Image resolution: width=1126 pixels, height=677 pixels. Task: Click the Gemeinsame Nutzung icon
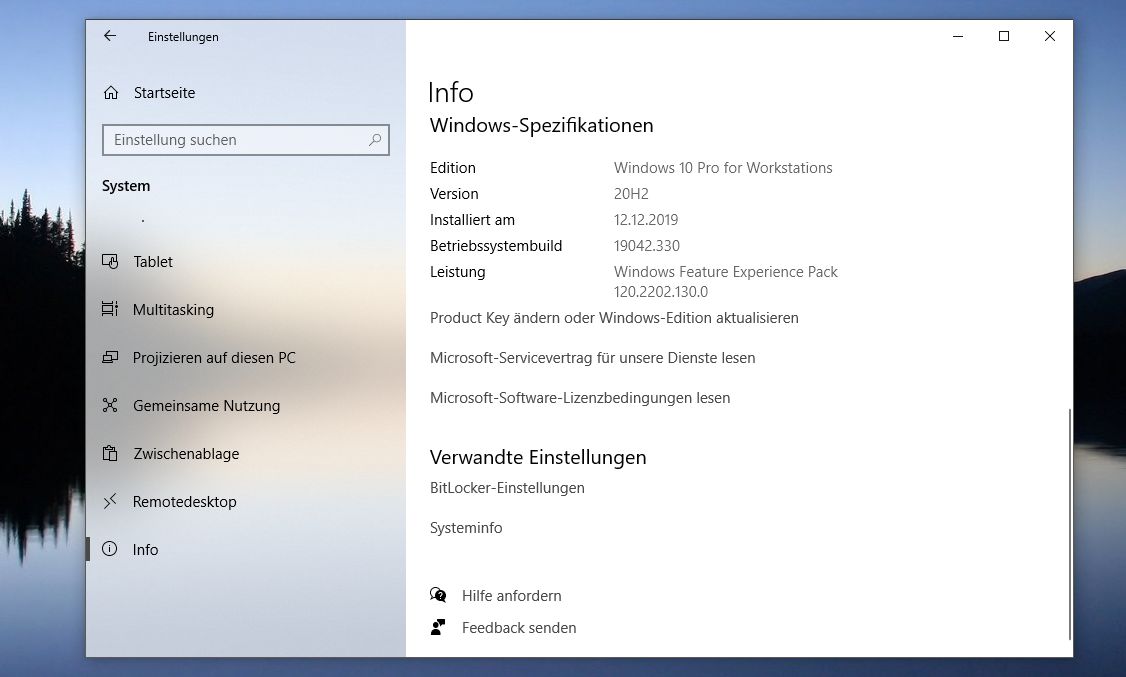(x=110, y=406)
